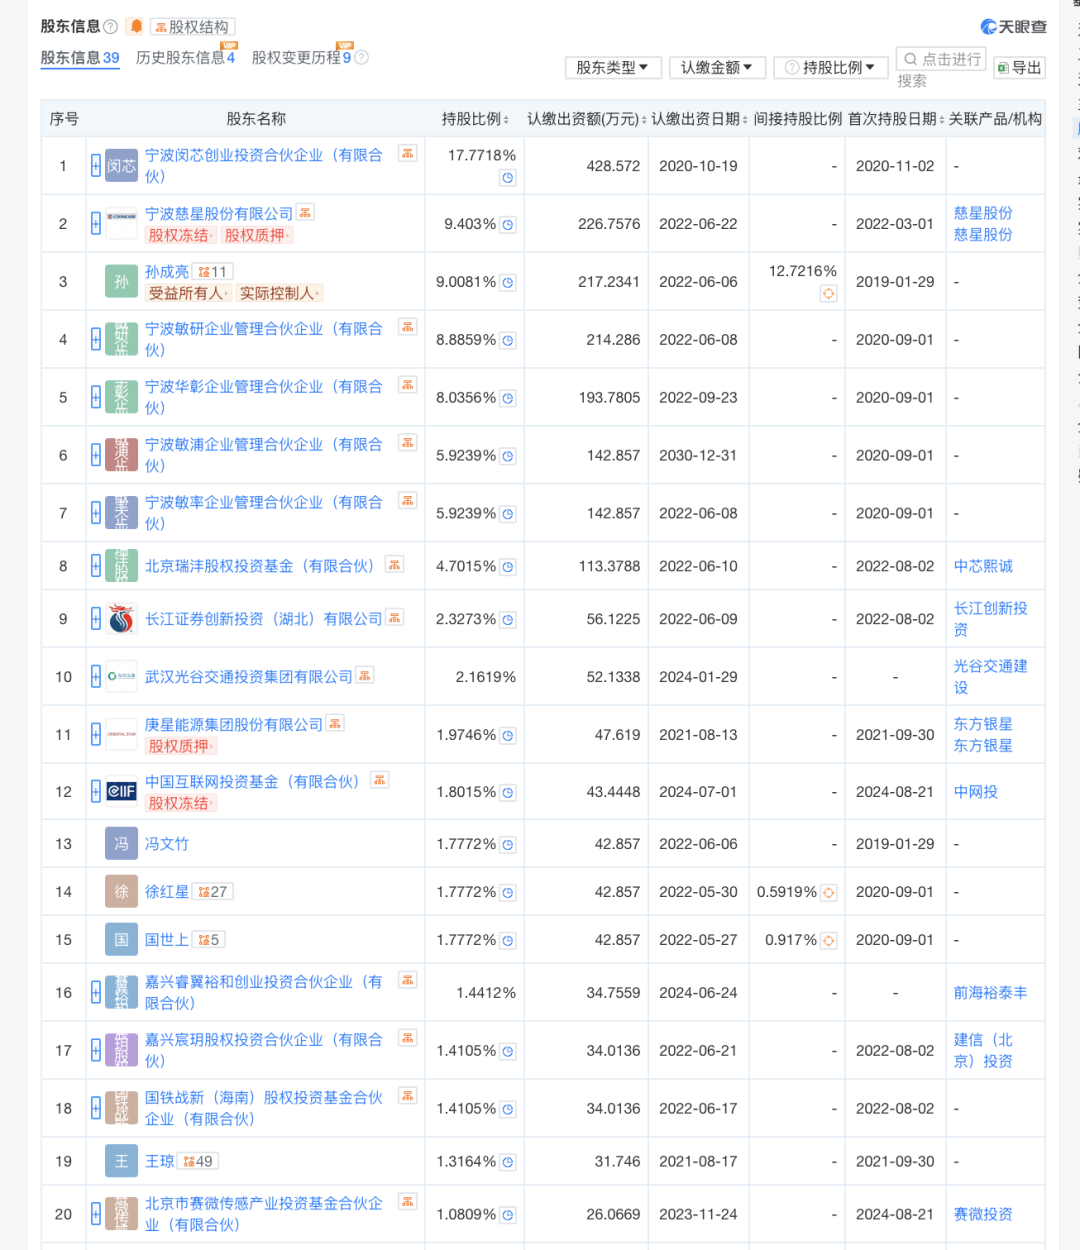Open equity structure icon for 宁波闵芯创业投资合伙企业
The height and width of the screenshot is (1250, 1080).
[x=407, y=152]
